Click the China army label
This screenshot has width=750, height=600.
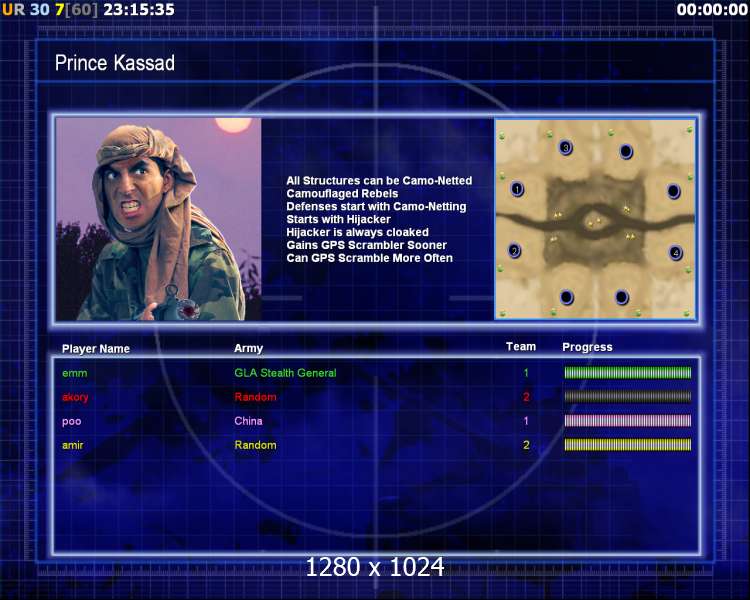[x=248, y=421]
